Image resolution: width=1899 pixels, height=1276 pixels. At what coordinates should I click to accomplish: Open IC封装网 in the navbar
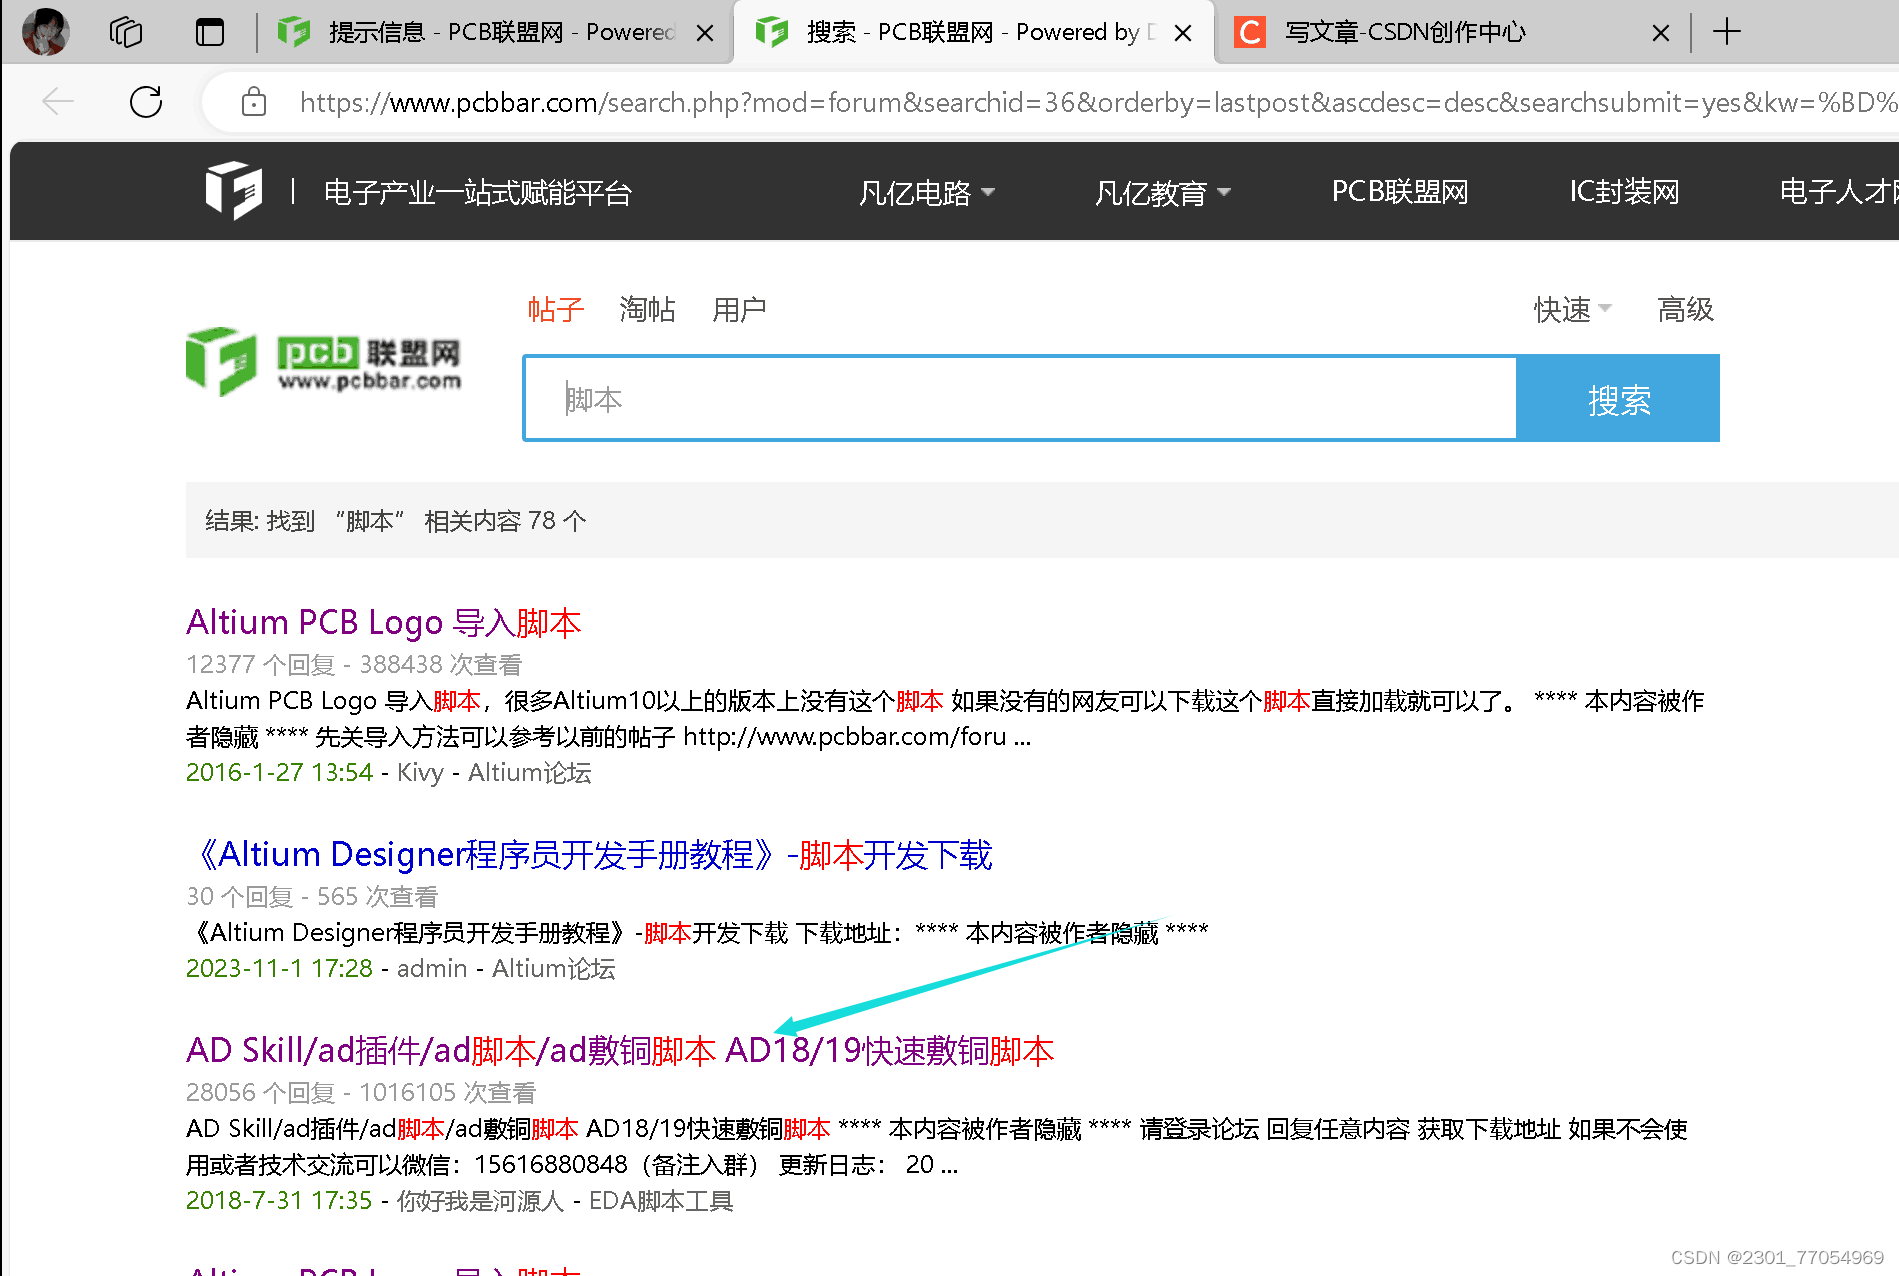pos(1624,192)
